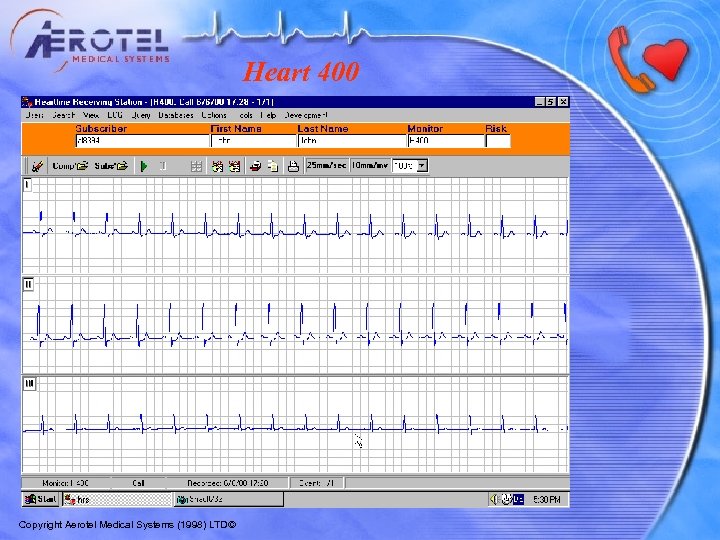
Task: Open the Help menu
Action: 268,115
